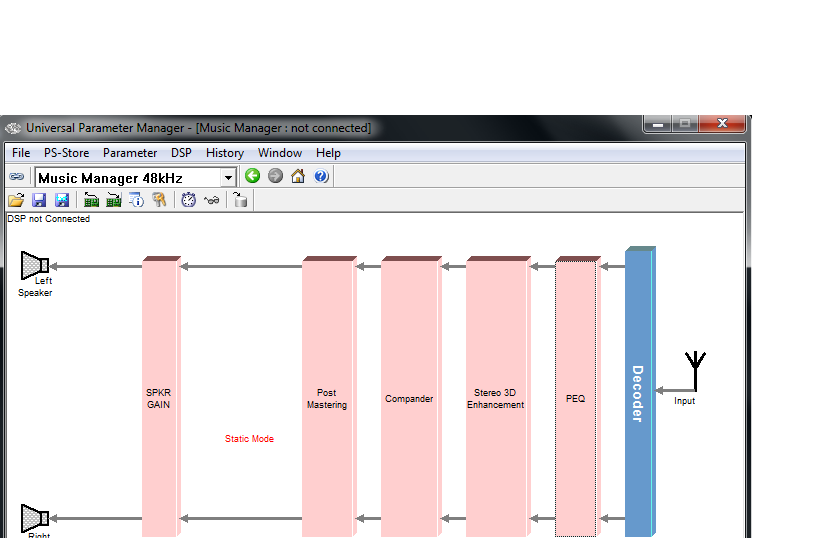Click the eyeglasses monitor icon
Screen dimensions: 816x538
point(211,200)
